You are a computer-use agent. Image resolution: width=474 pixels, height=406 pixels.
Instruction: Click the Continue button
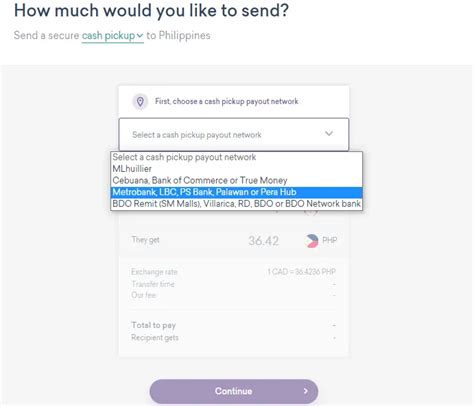click(234, 391)
